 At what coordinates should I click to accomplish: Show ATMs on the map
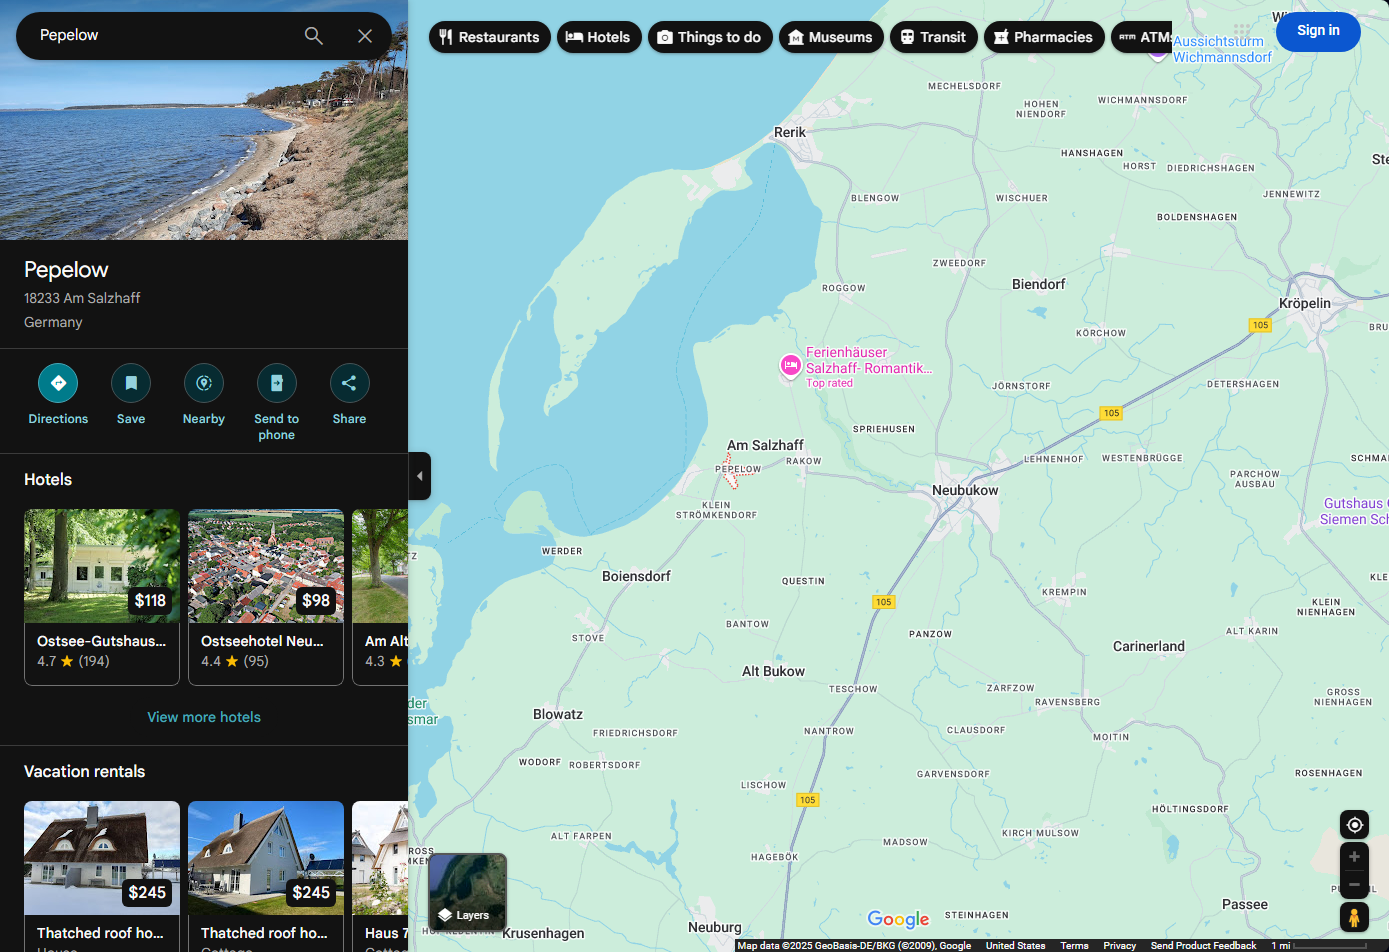point(1142,37)
